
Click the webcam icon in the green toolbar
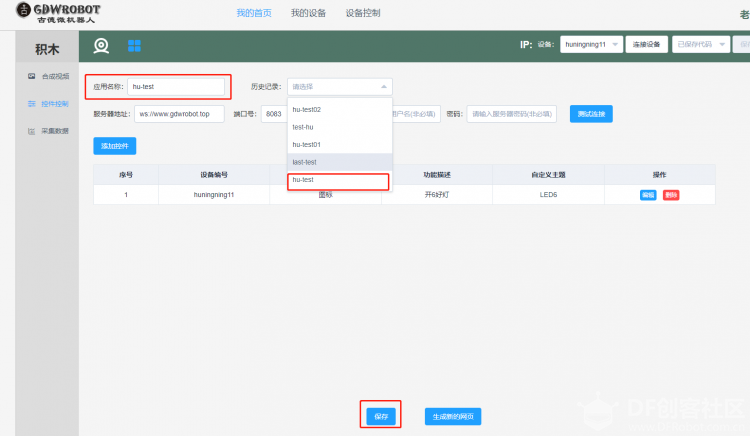pyautogui.click(x=101, y=46)
